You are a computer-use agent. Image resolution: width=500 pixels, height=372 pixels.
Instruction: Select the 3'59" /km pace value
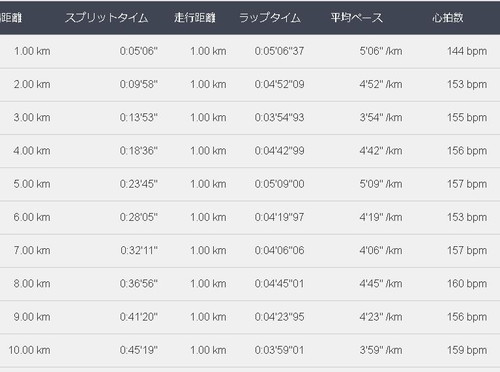(x=381, y=350)
